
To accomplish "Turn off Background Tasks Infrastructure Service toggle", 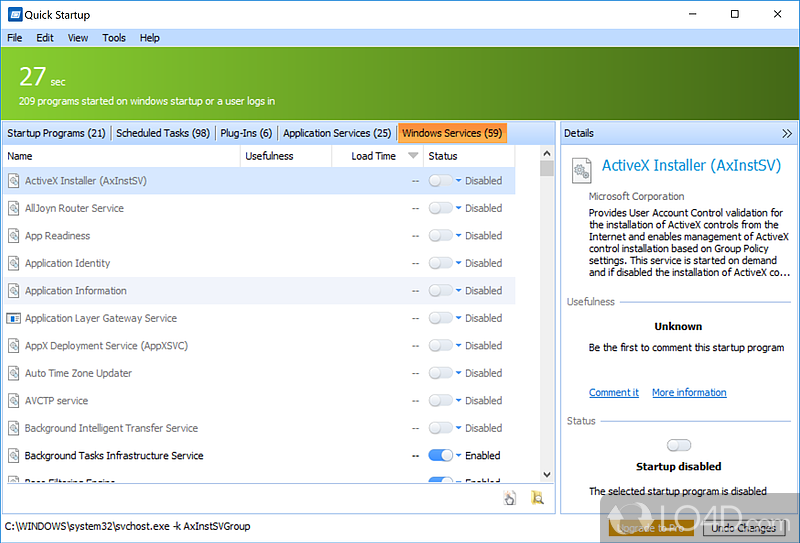I will coord(440,456).
